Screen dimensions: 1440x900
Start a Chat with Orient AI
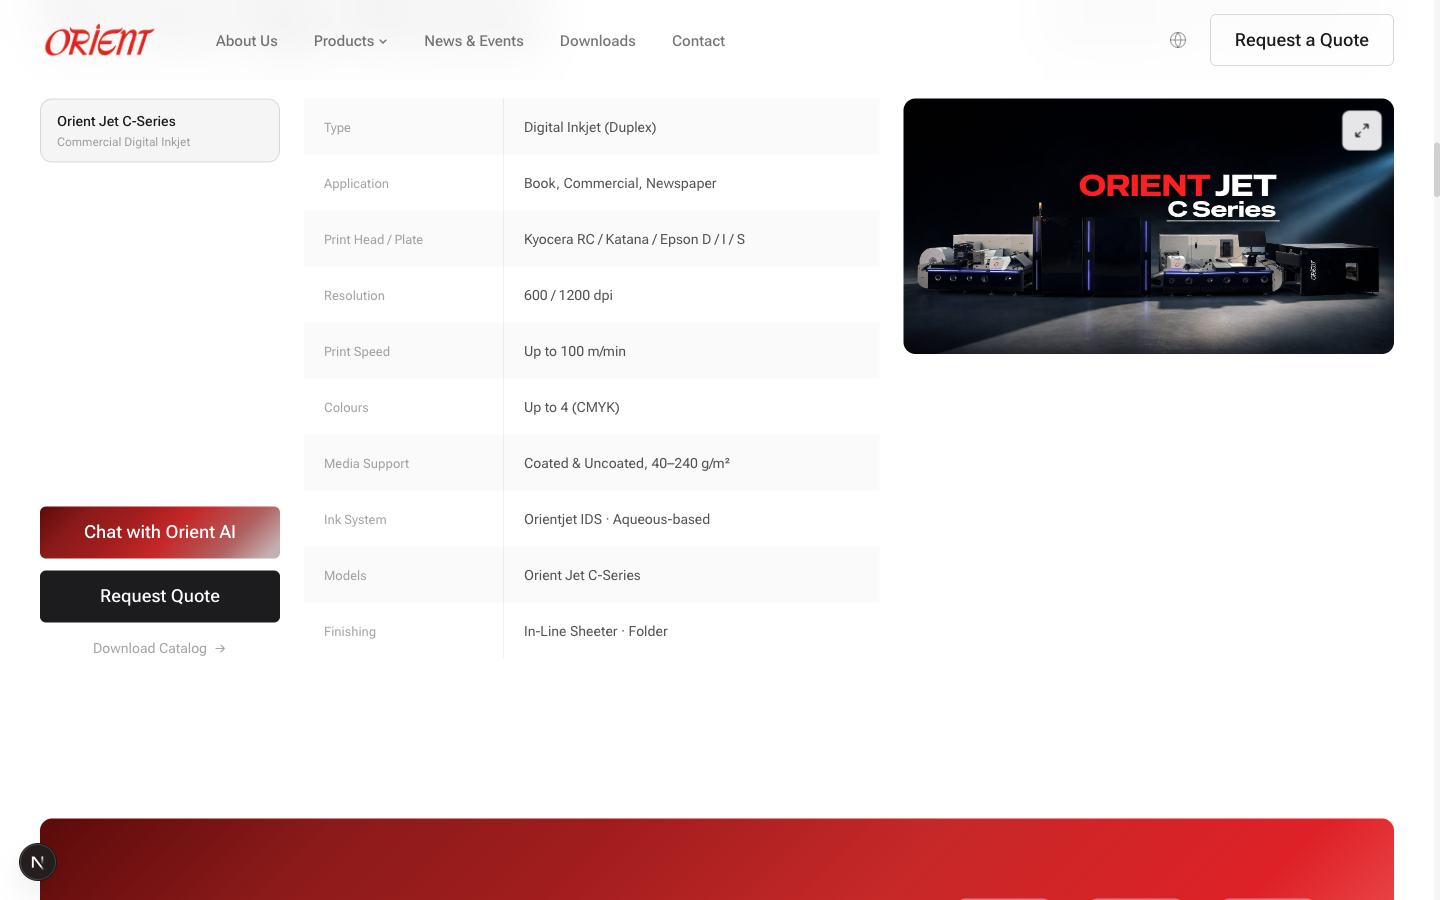pos(159,532)
